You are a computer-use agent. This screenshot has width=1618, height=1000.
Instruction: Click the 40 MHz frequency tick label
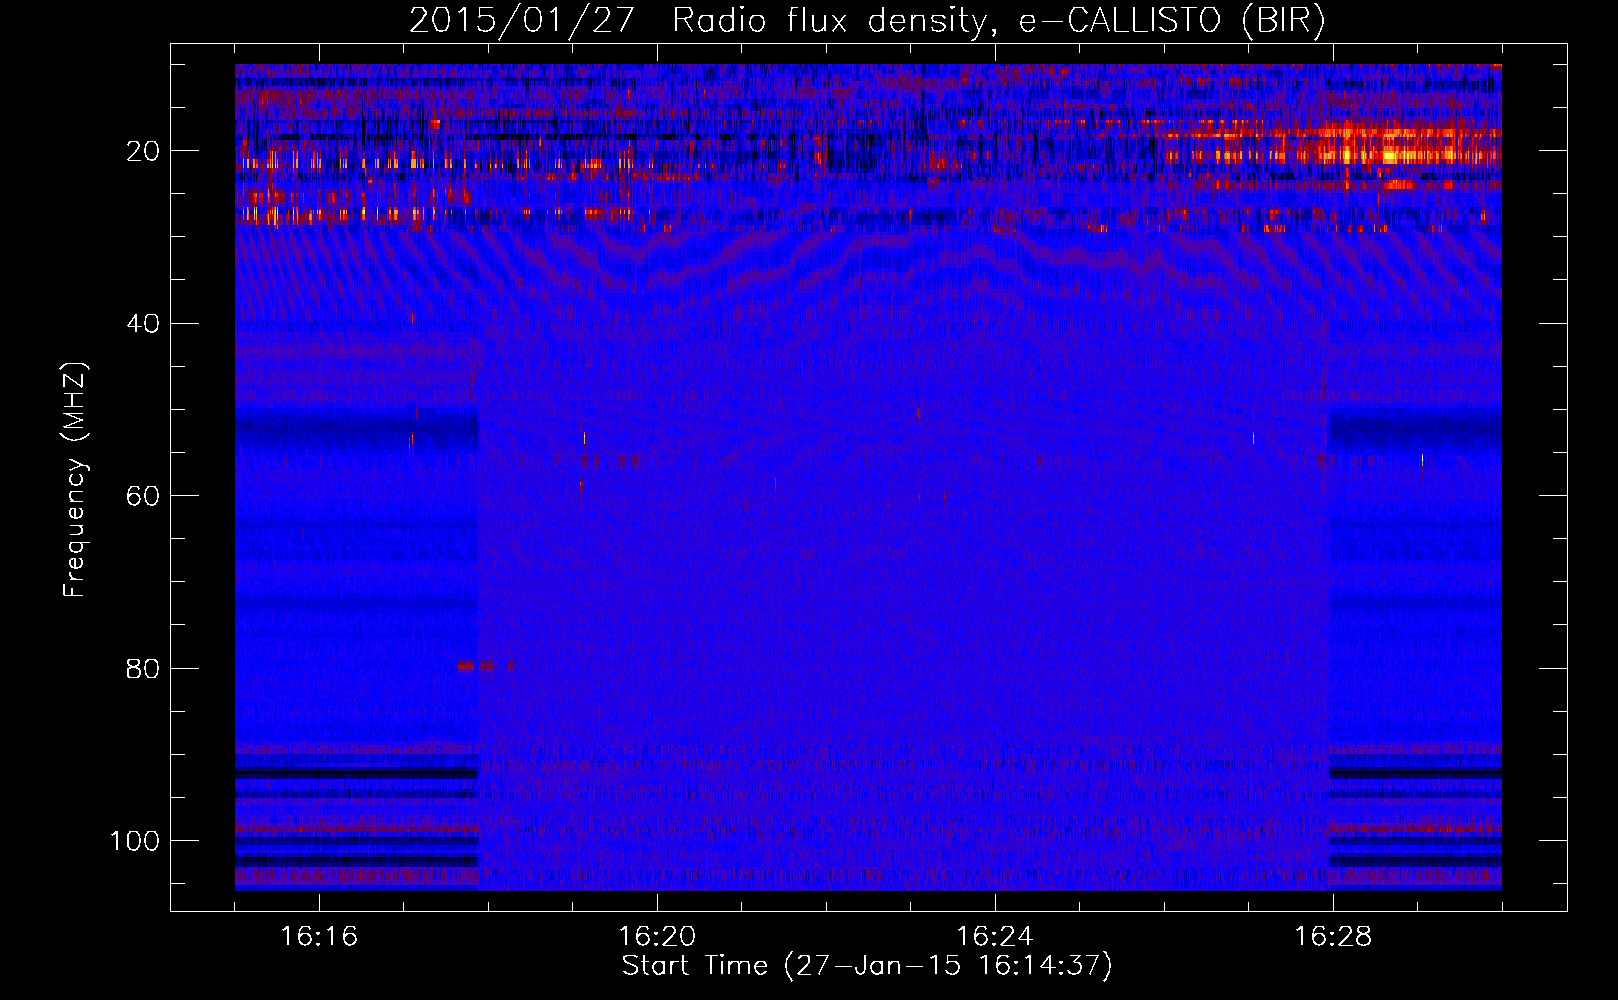point(143,324)
